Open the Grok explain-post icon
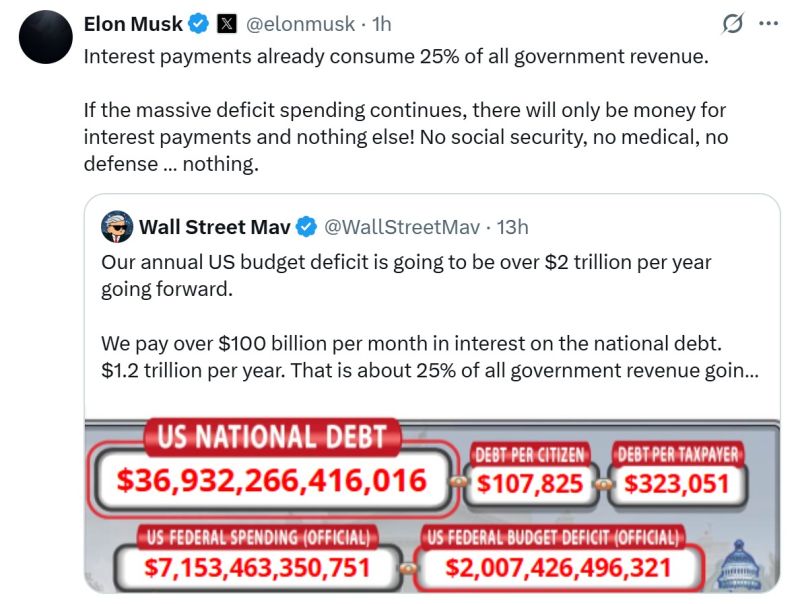 click(732, 24)
